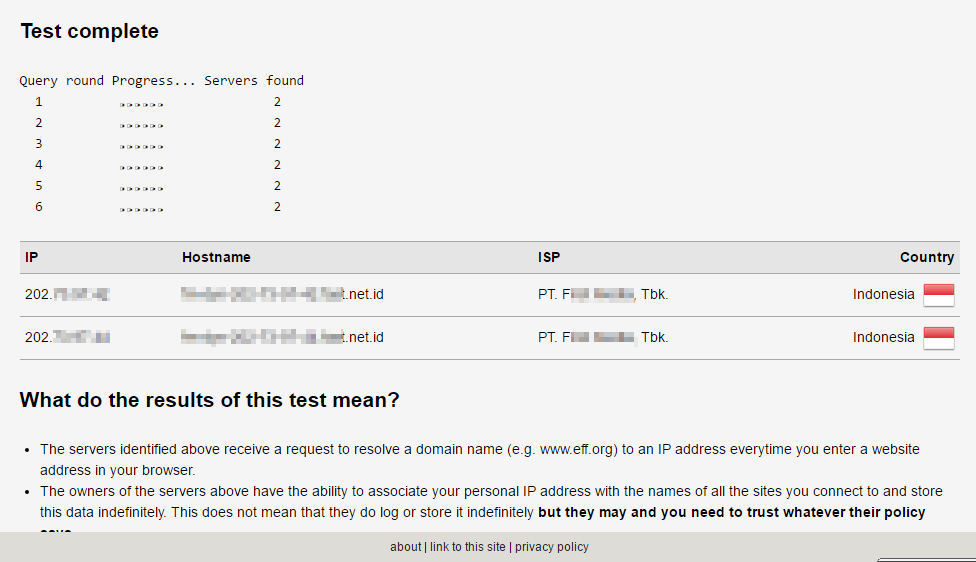Click the Hostname column header

click(216, 257)
